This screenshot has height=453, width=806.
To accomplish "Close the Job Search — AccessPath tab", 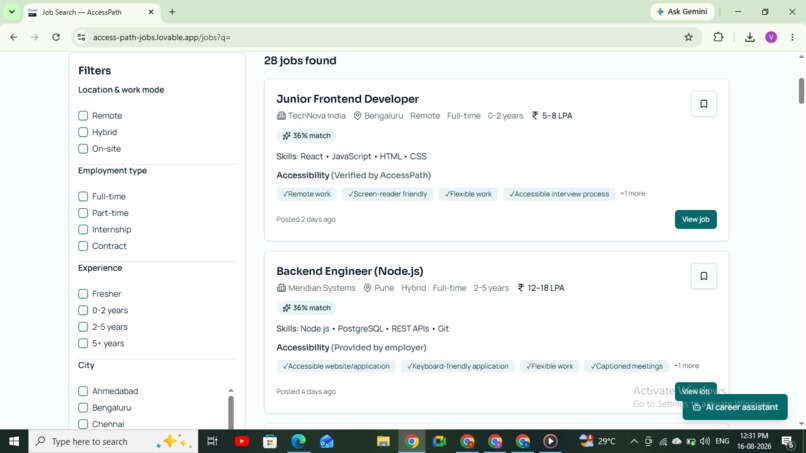I will (x=151, y=12).
